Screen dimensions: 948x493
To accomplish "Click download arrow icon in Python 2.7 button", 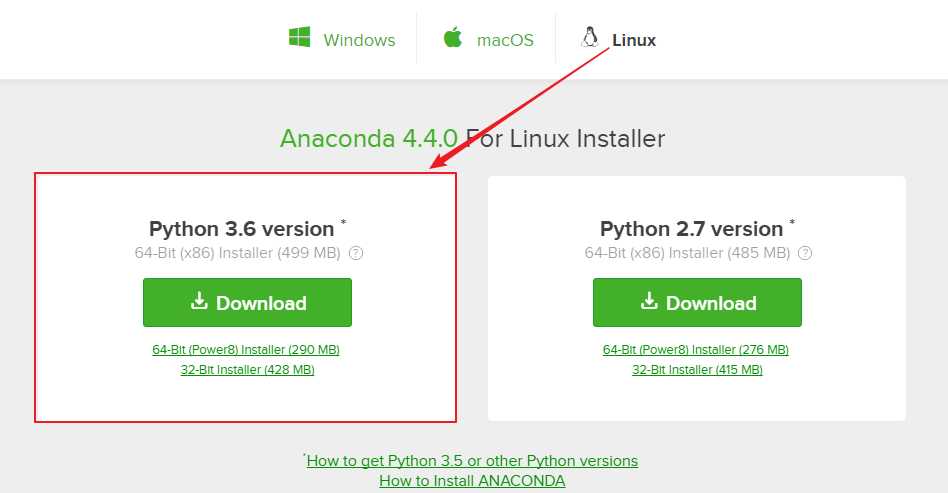I will click(x=649, y=301).
